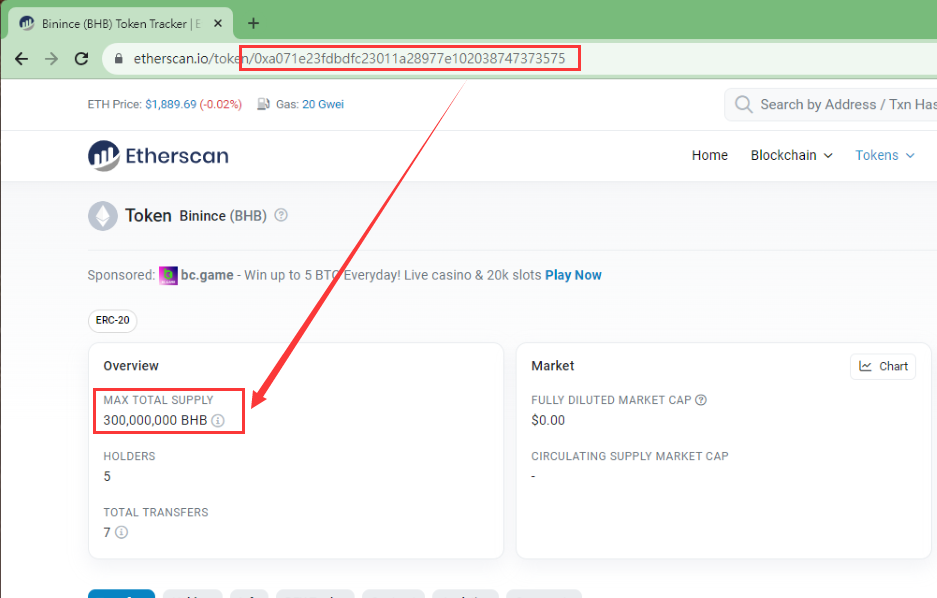Click the gas pump icon

pyautogui.click(x=264, y=105)
